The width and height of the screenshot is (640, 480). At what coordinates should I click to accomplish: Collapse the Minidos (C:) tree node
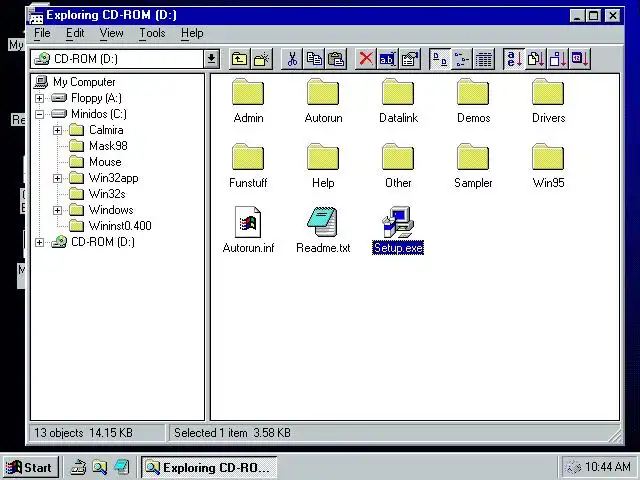tap(40, 114)
